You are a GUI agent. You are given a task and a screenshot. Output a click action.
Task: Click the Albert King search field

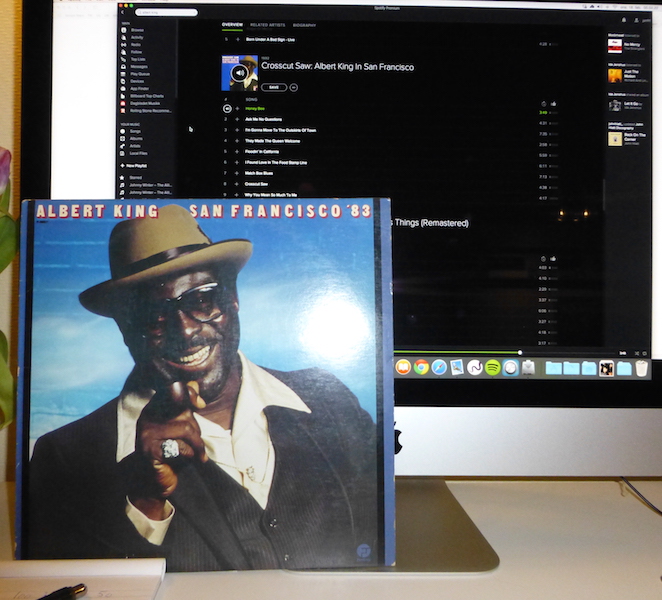166,13
